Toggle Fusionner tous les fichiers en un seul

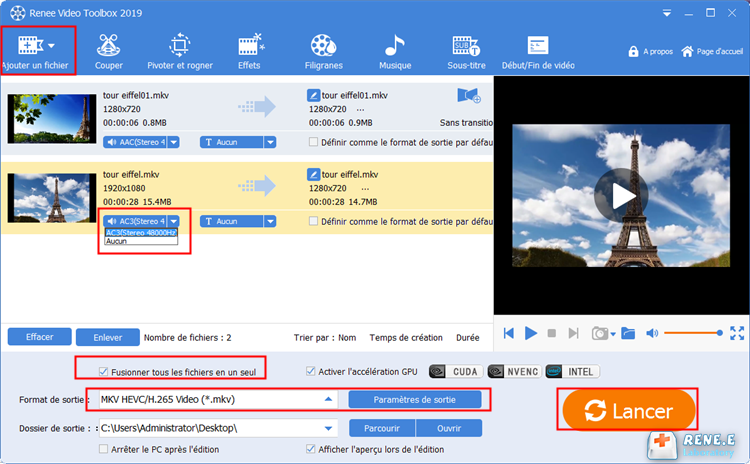[103, 372]
